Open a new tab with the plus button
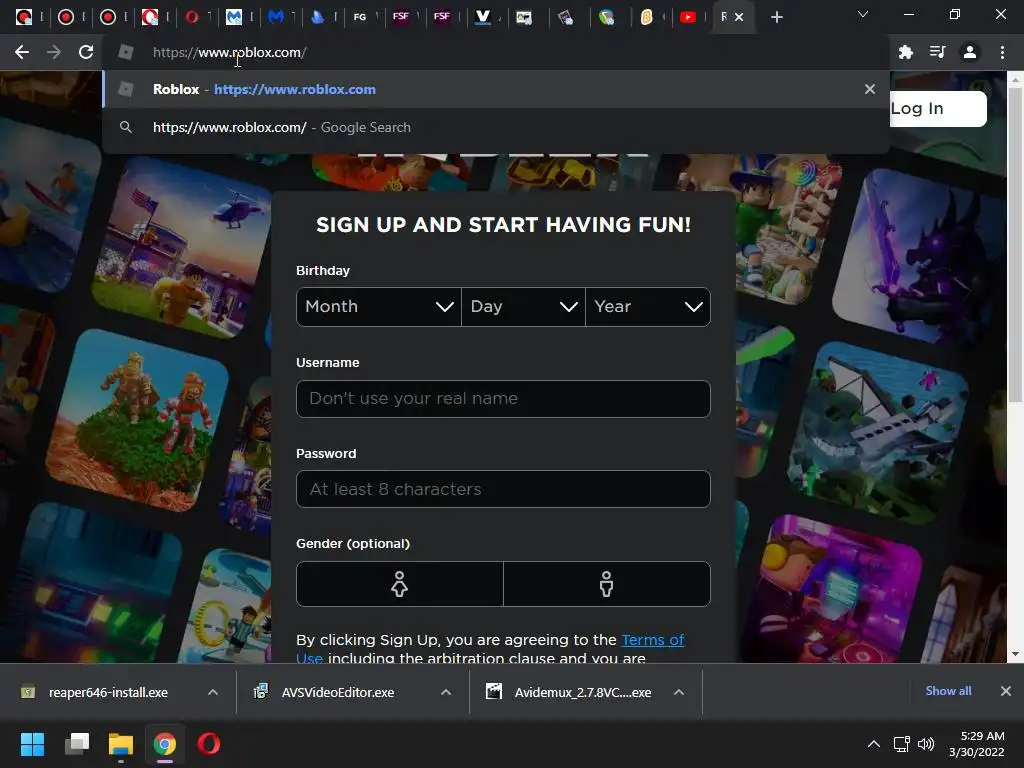Screen dimensions: 1024x768 point(776,17)
